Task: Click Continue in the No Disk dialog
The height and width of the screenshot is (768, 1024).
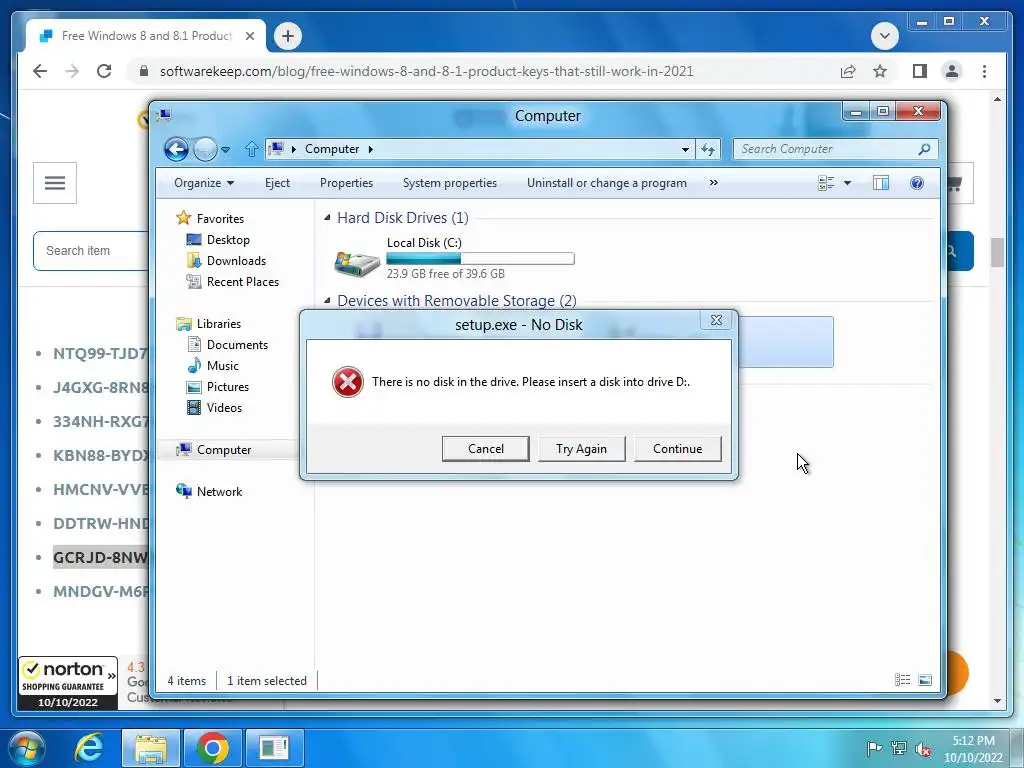Action: pos(677,449)
